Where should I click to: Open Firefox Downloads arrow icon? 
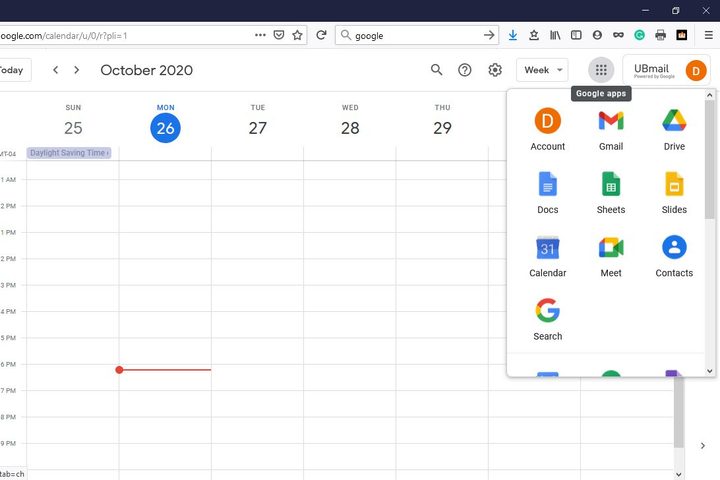pyautogui.click(x=513, y=35)
